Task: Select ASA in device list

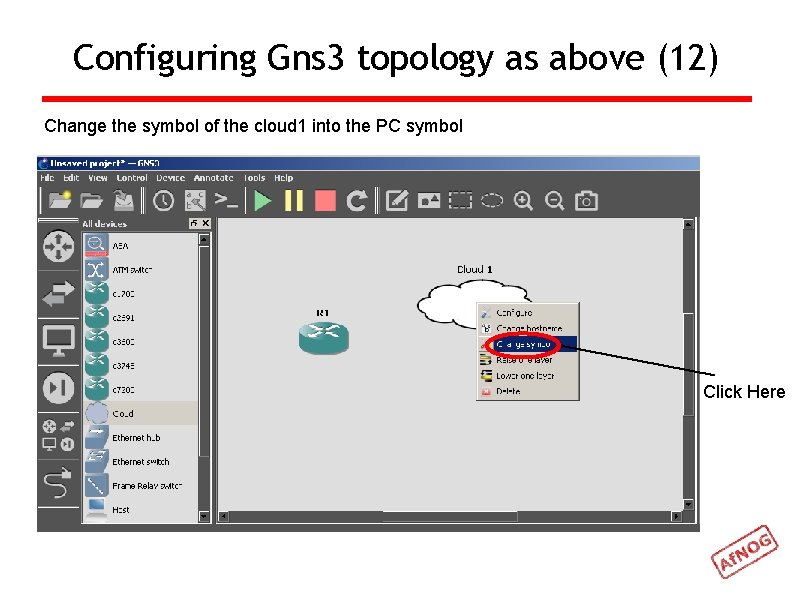Action: point(140,246)
